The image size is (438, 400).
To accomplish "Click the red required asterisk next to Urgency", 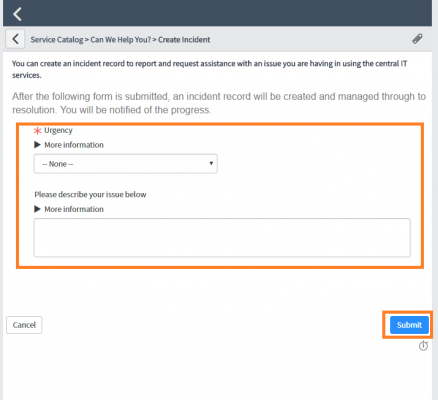I will pyautogui.click(x=37, y=131).
